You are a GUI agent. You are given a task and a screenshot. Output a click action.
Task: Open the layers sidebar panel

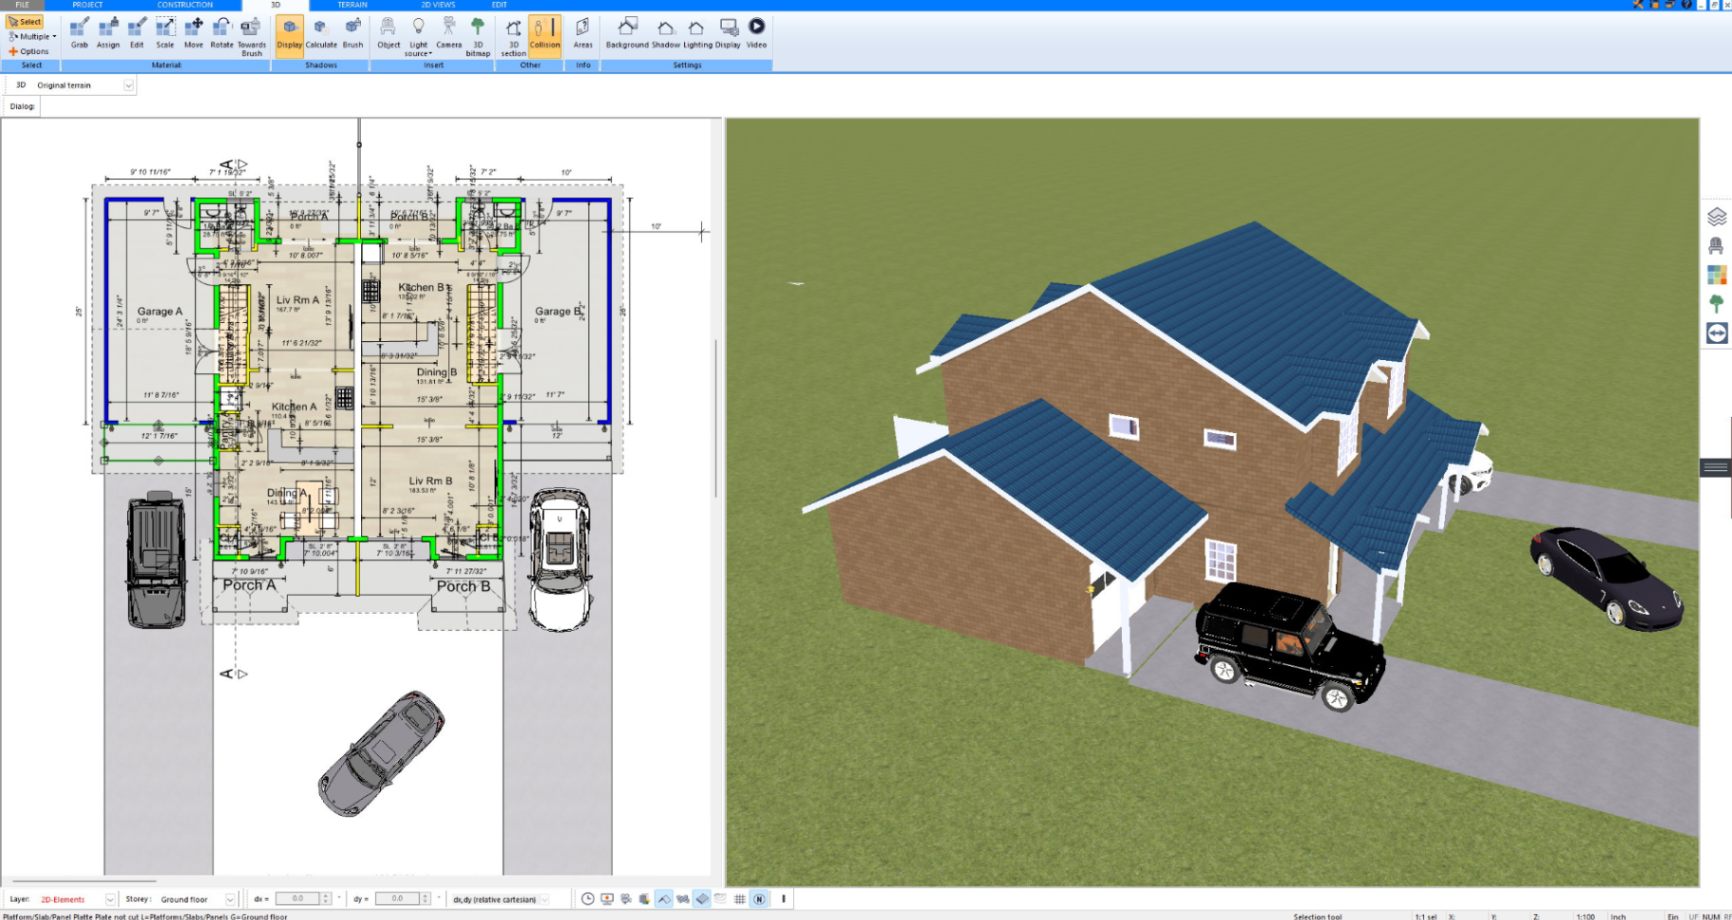[1716, 216]
